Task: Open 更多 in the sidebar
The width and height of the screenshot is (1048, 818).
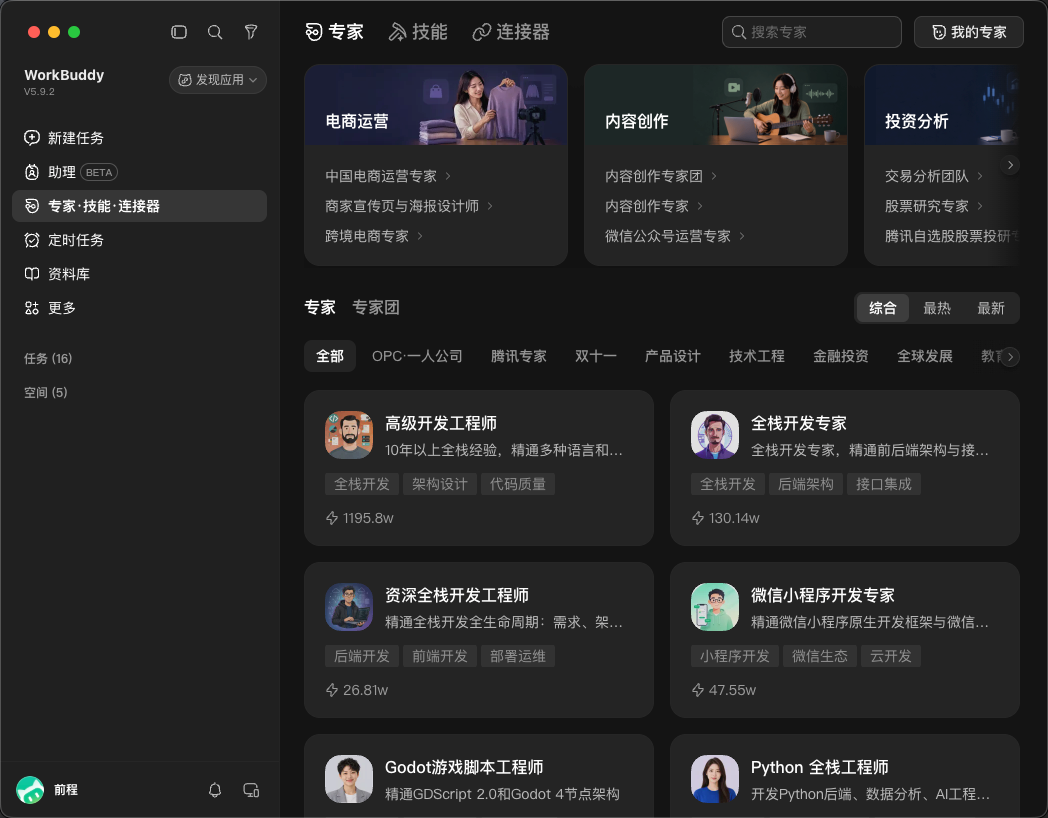Action: click(x=139, y=308)
